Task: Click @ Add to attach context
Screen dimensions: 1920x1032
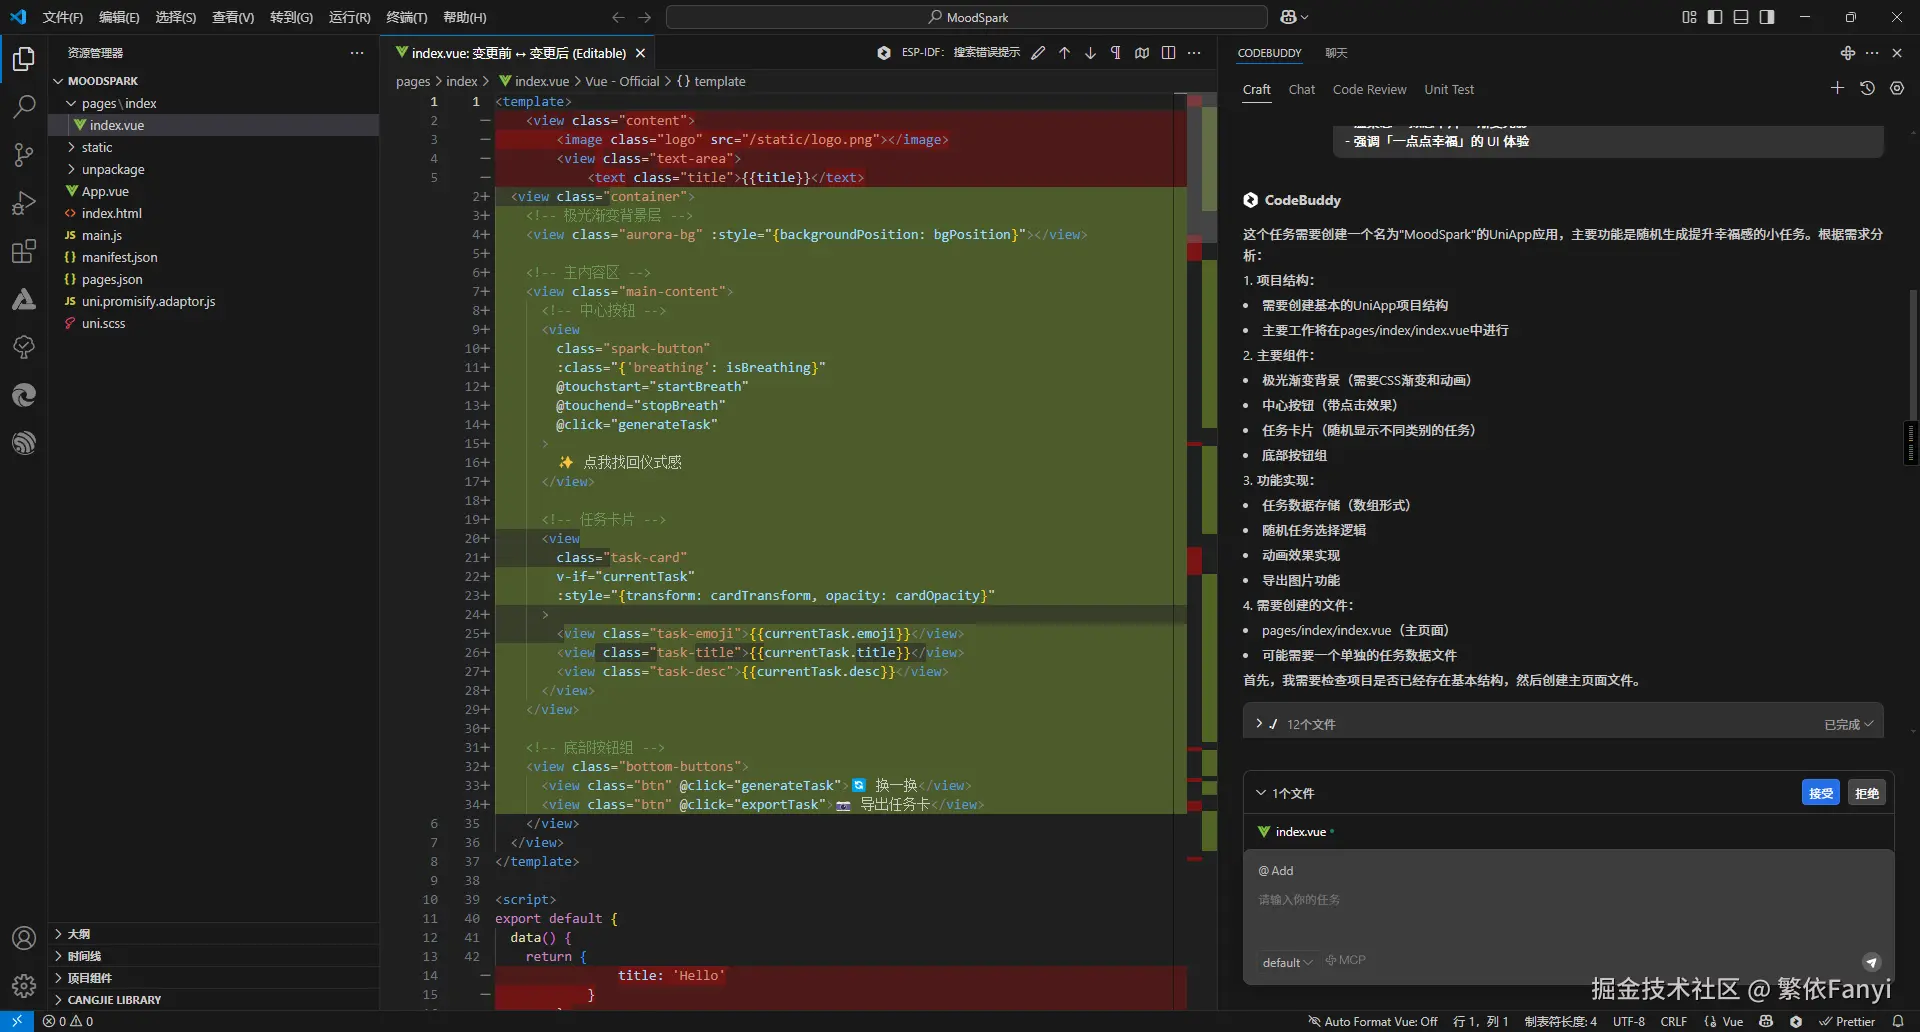Action: pyautogui.click(x=1276, y=871)
